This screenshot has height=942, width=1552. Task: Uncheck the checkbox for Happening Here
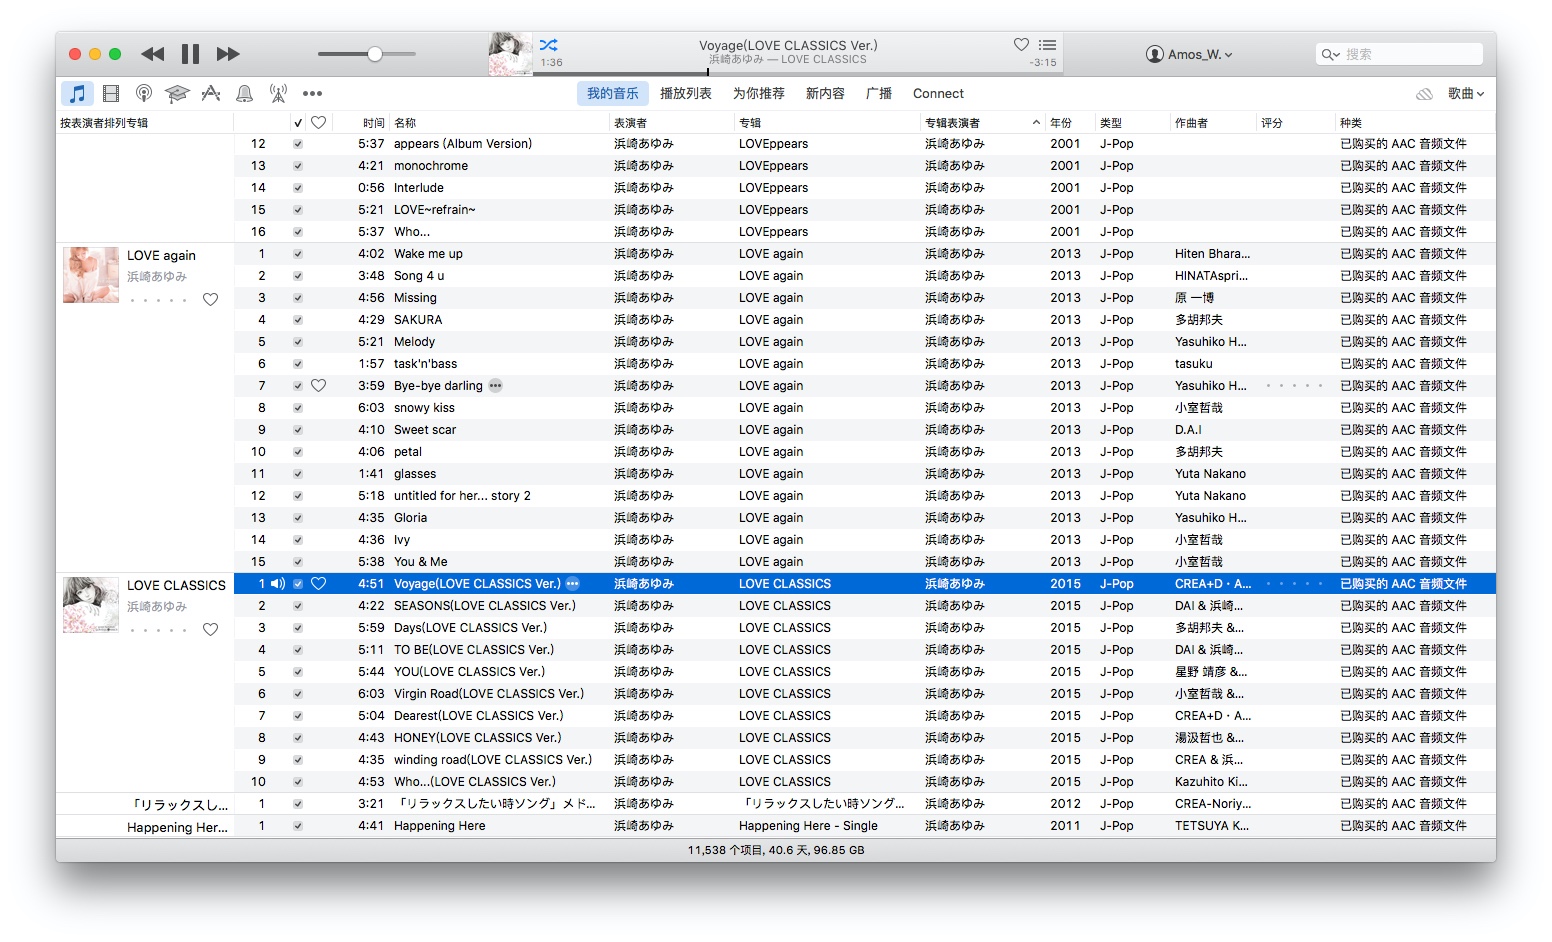(x=298, y=826)
